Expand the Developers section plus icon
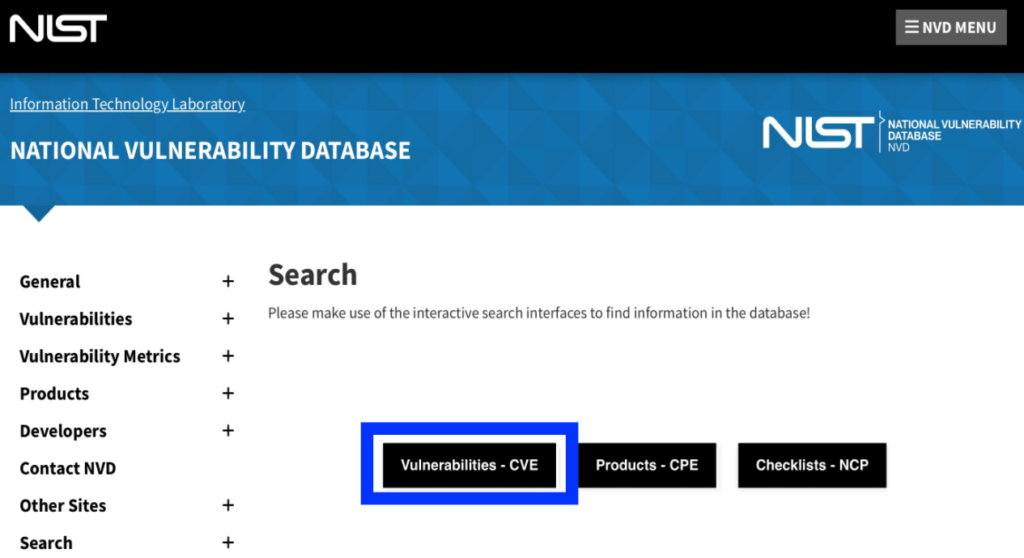The image size is (1024, 558). [228, 431]
